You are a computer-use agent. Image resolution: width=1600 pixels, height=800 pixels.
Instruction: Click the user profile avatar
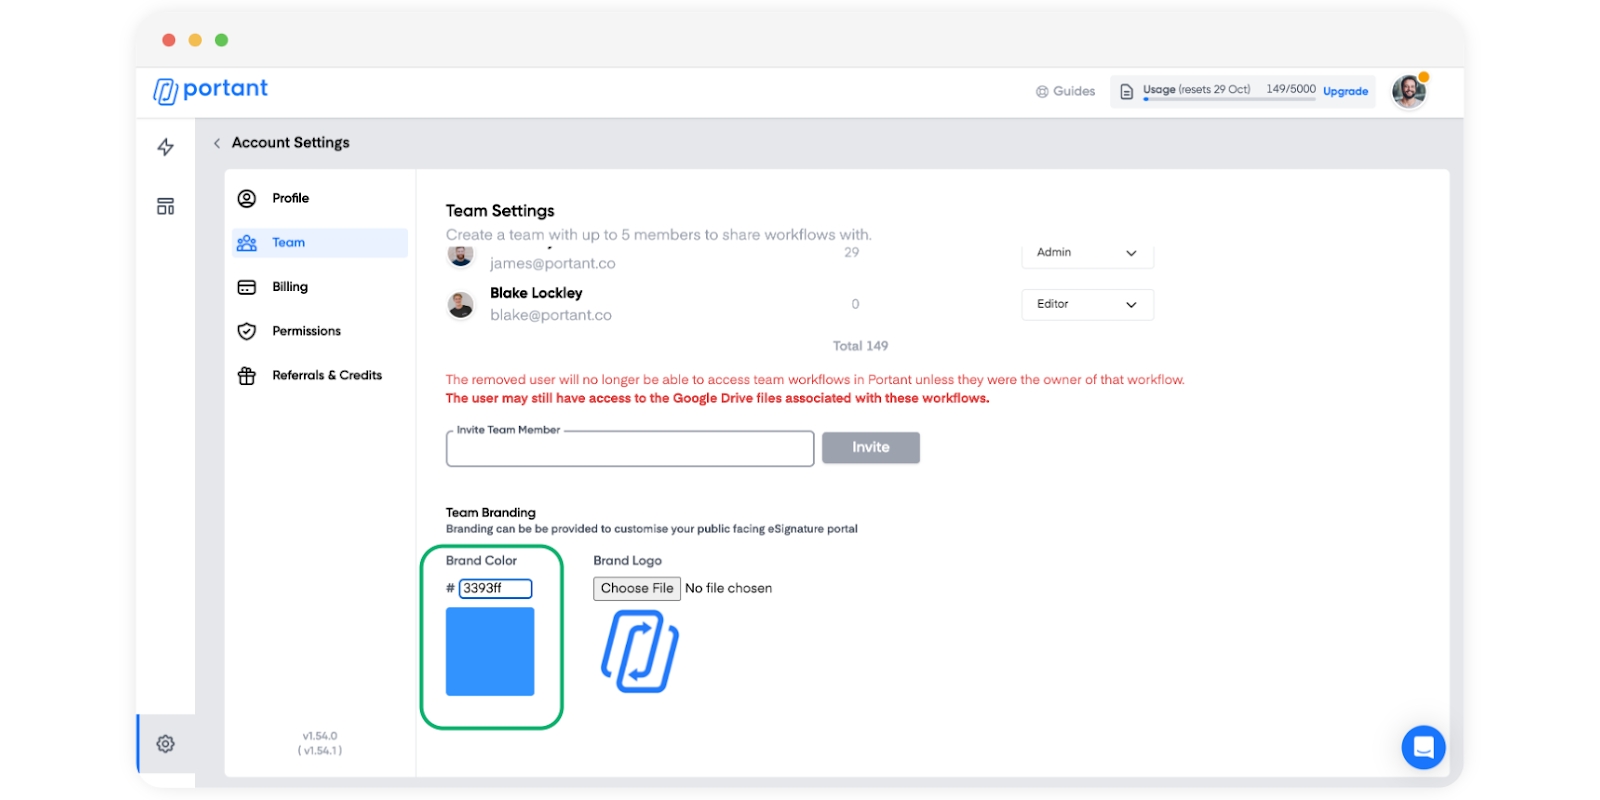1409,91
